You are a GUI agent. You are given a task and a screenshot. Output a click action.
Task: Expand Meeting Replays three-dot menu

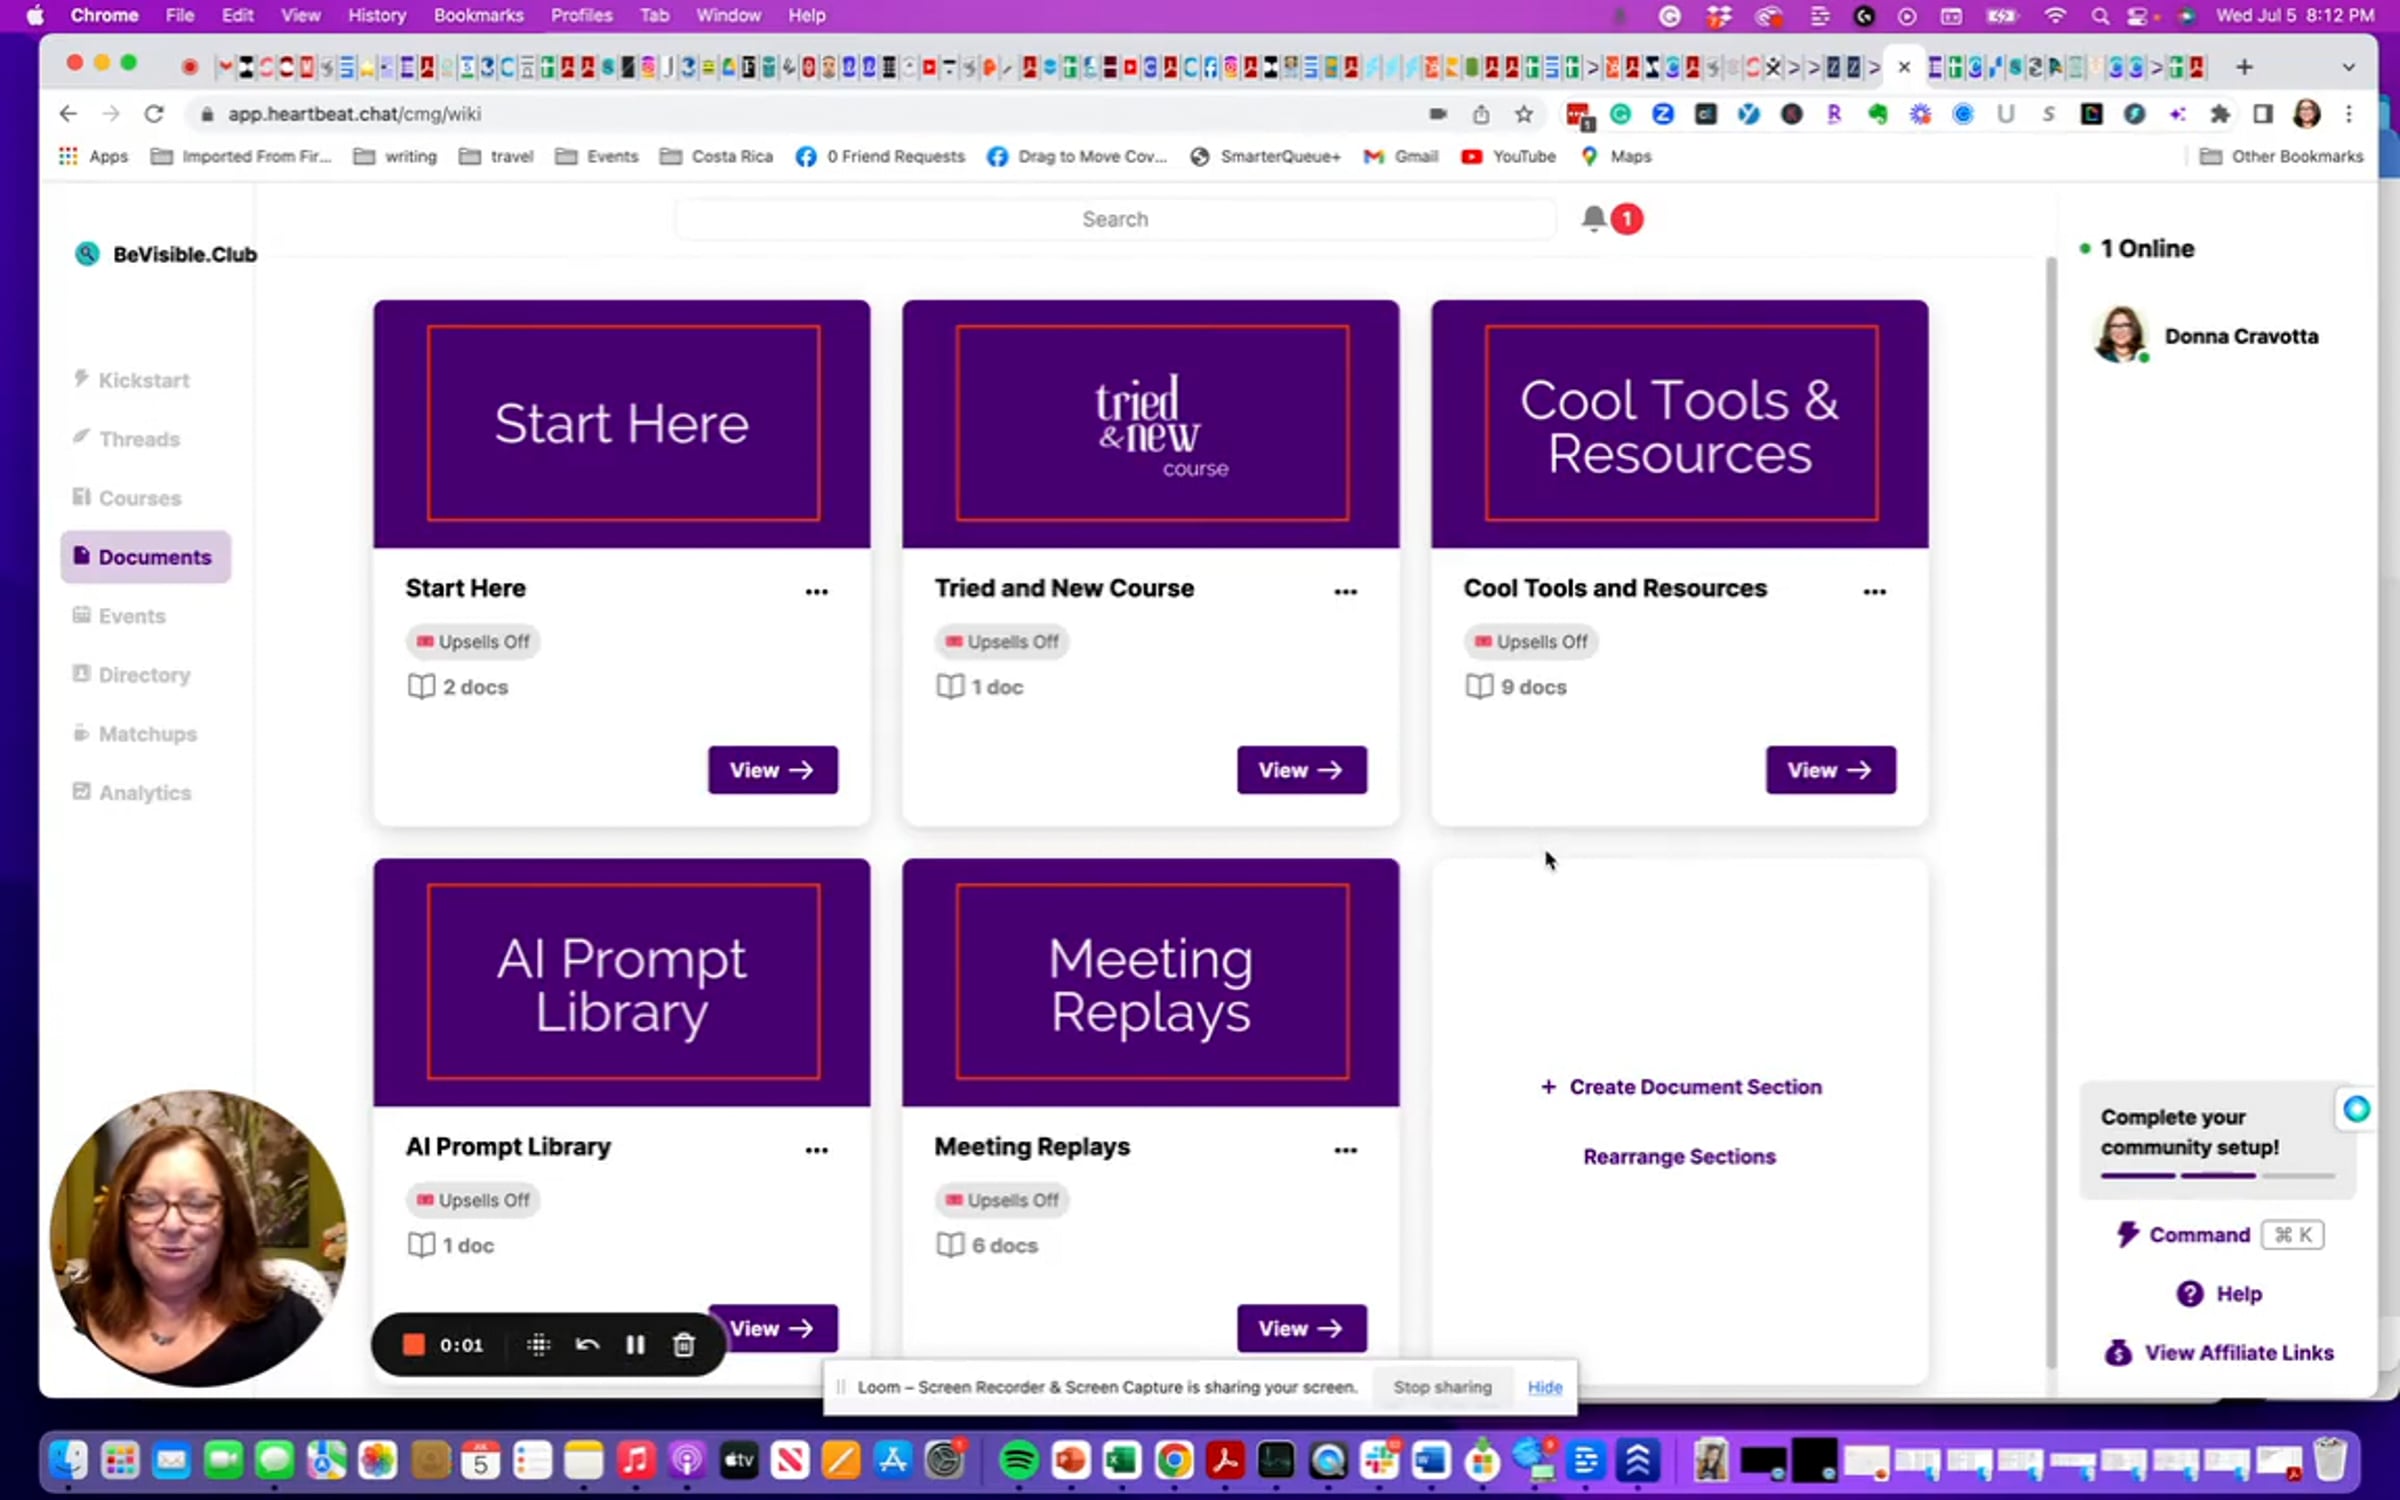[1345, 1150]
